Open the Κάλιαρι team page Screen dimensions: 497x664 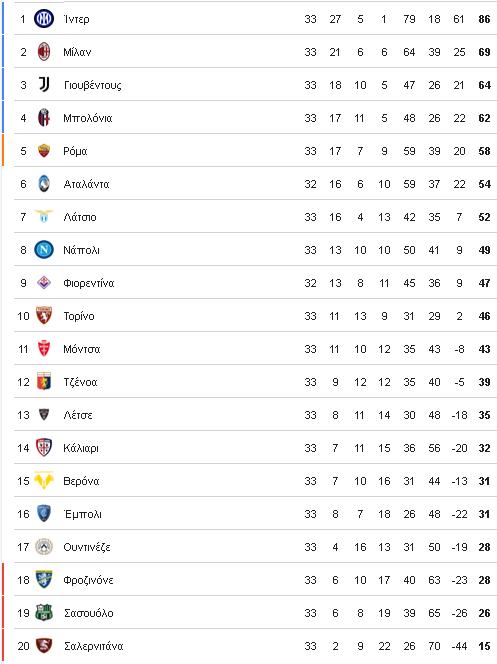point(81,448)
